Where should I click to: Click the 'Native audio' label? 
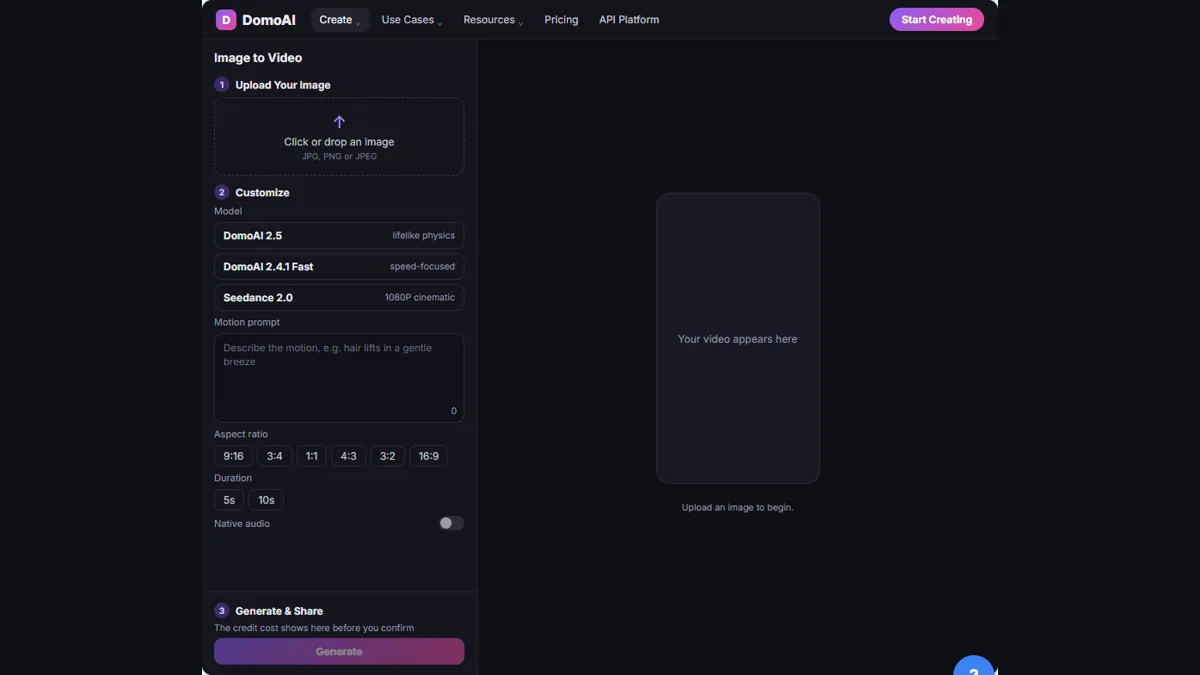[x=242, y=524]
